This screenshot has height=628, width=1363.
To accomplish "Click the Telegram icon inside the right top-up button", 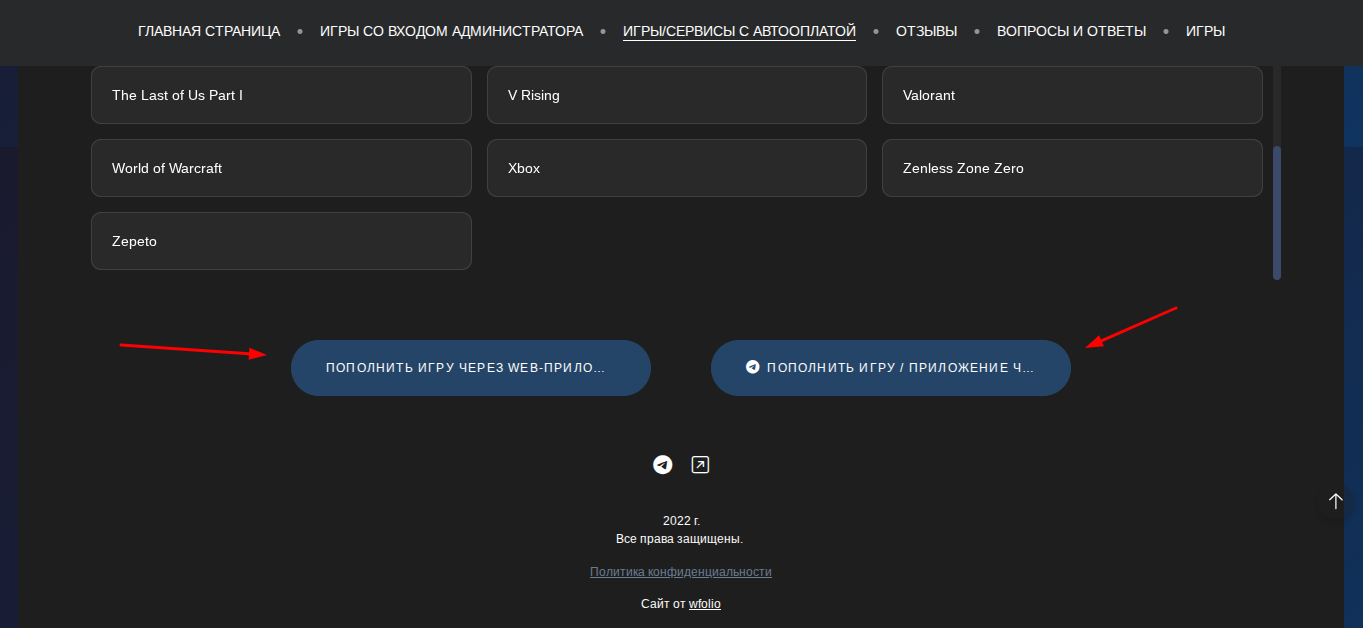I will tap(753, 367).
